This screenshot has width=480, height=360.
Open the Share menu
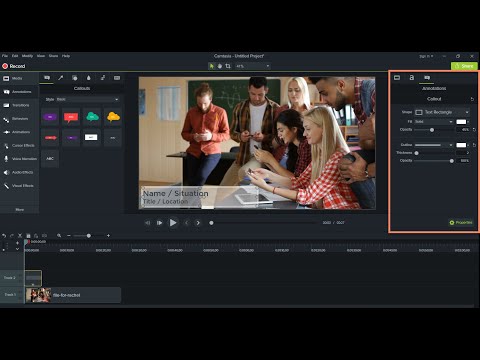pyautogui.click(x=53, y=56)
